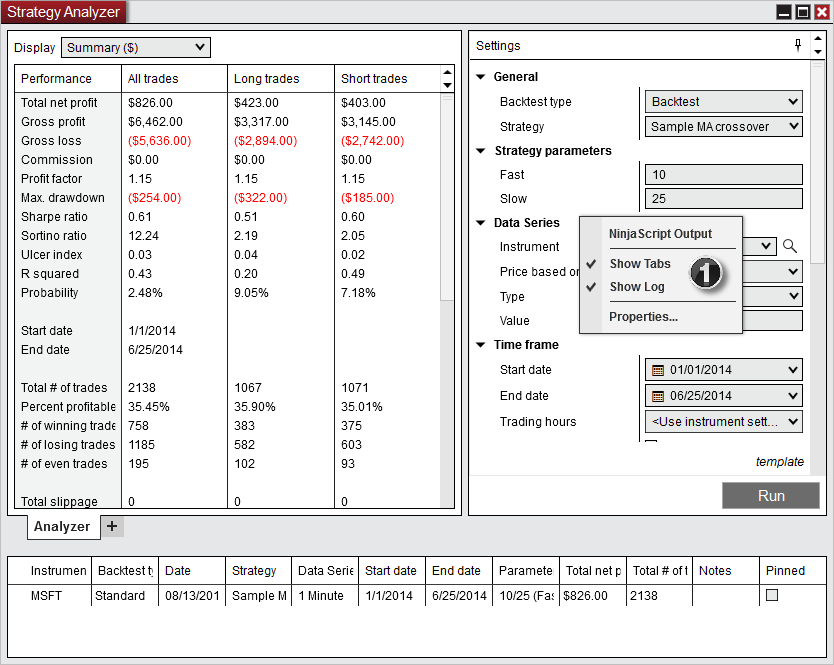Pin the Settings panel using the pin icon
This screenshot has width=834, height=665.
(x=797, y=45)
